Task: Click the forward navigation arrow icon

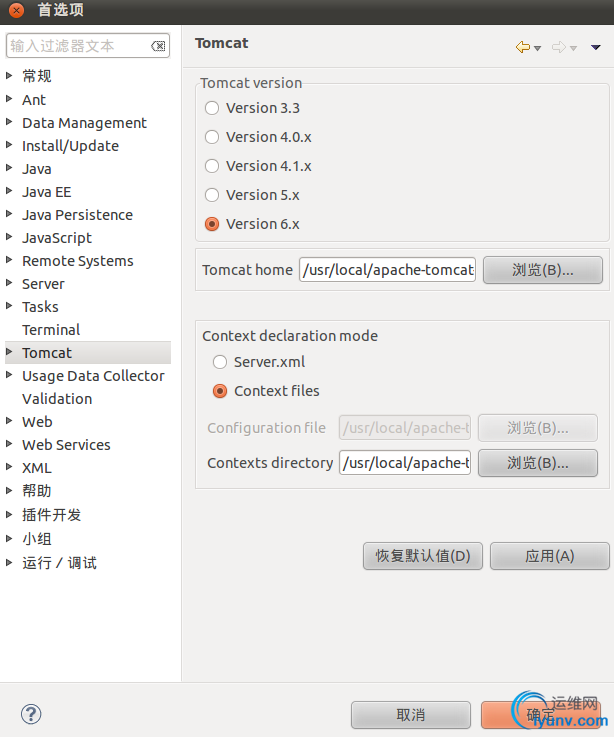Action: [x=559, y=47]
